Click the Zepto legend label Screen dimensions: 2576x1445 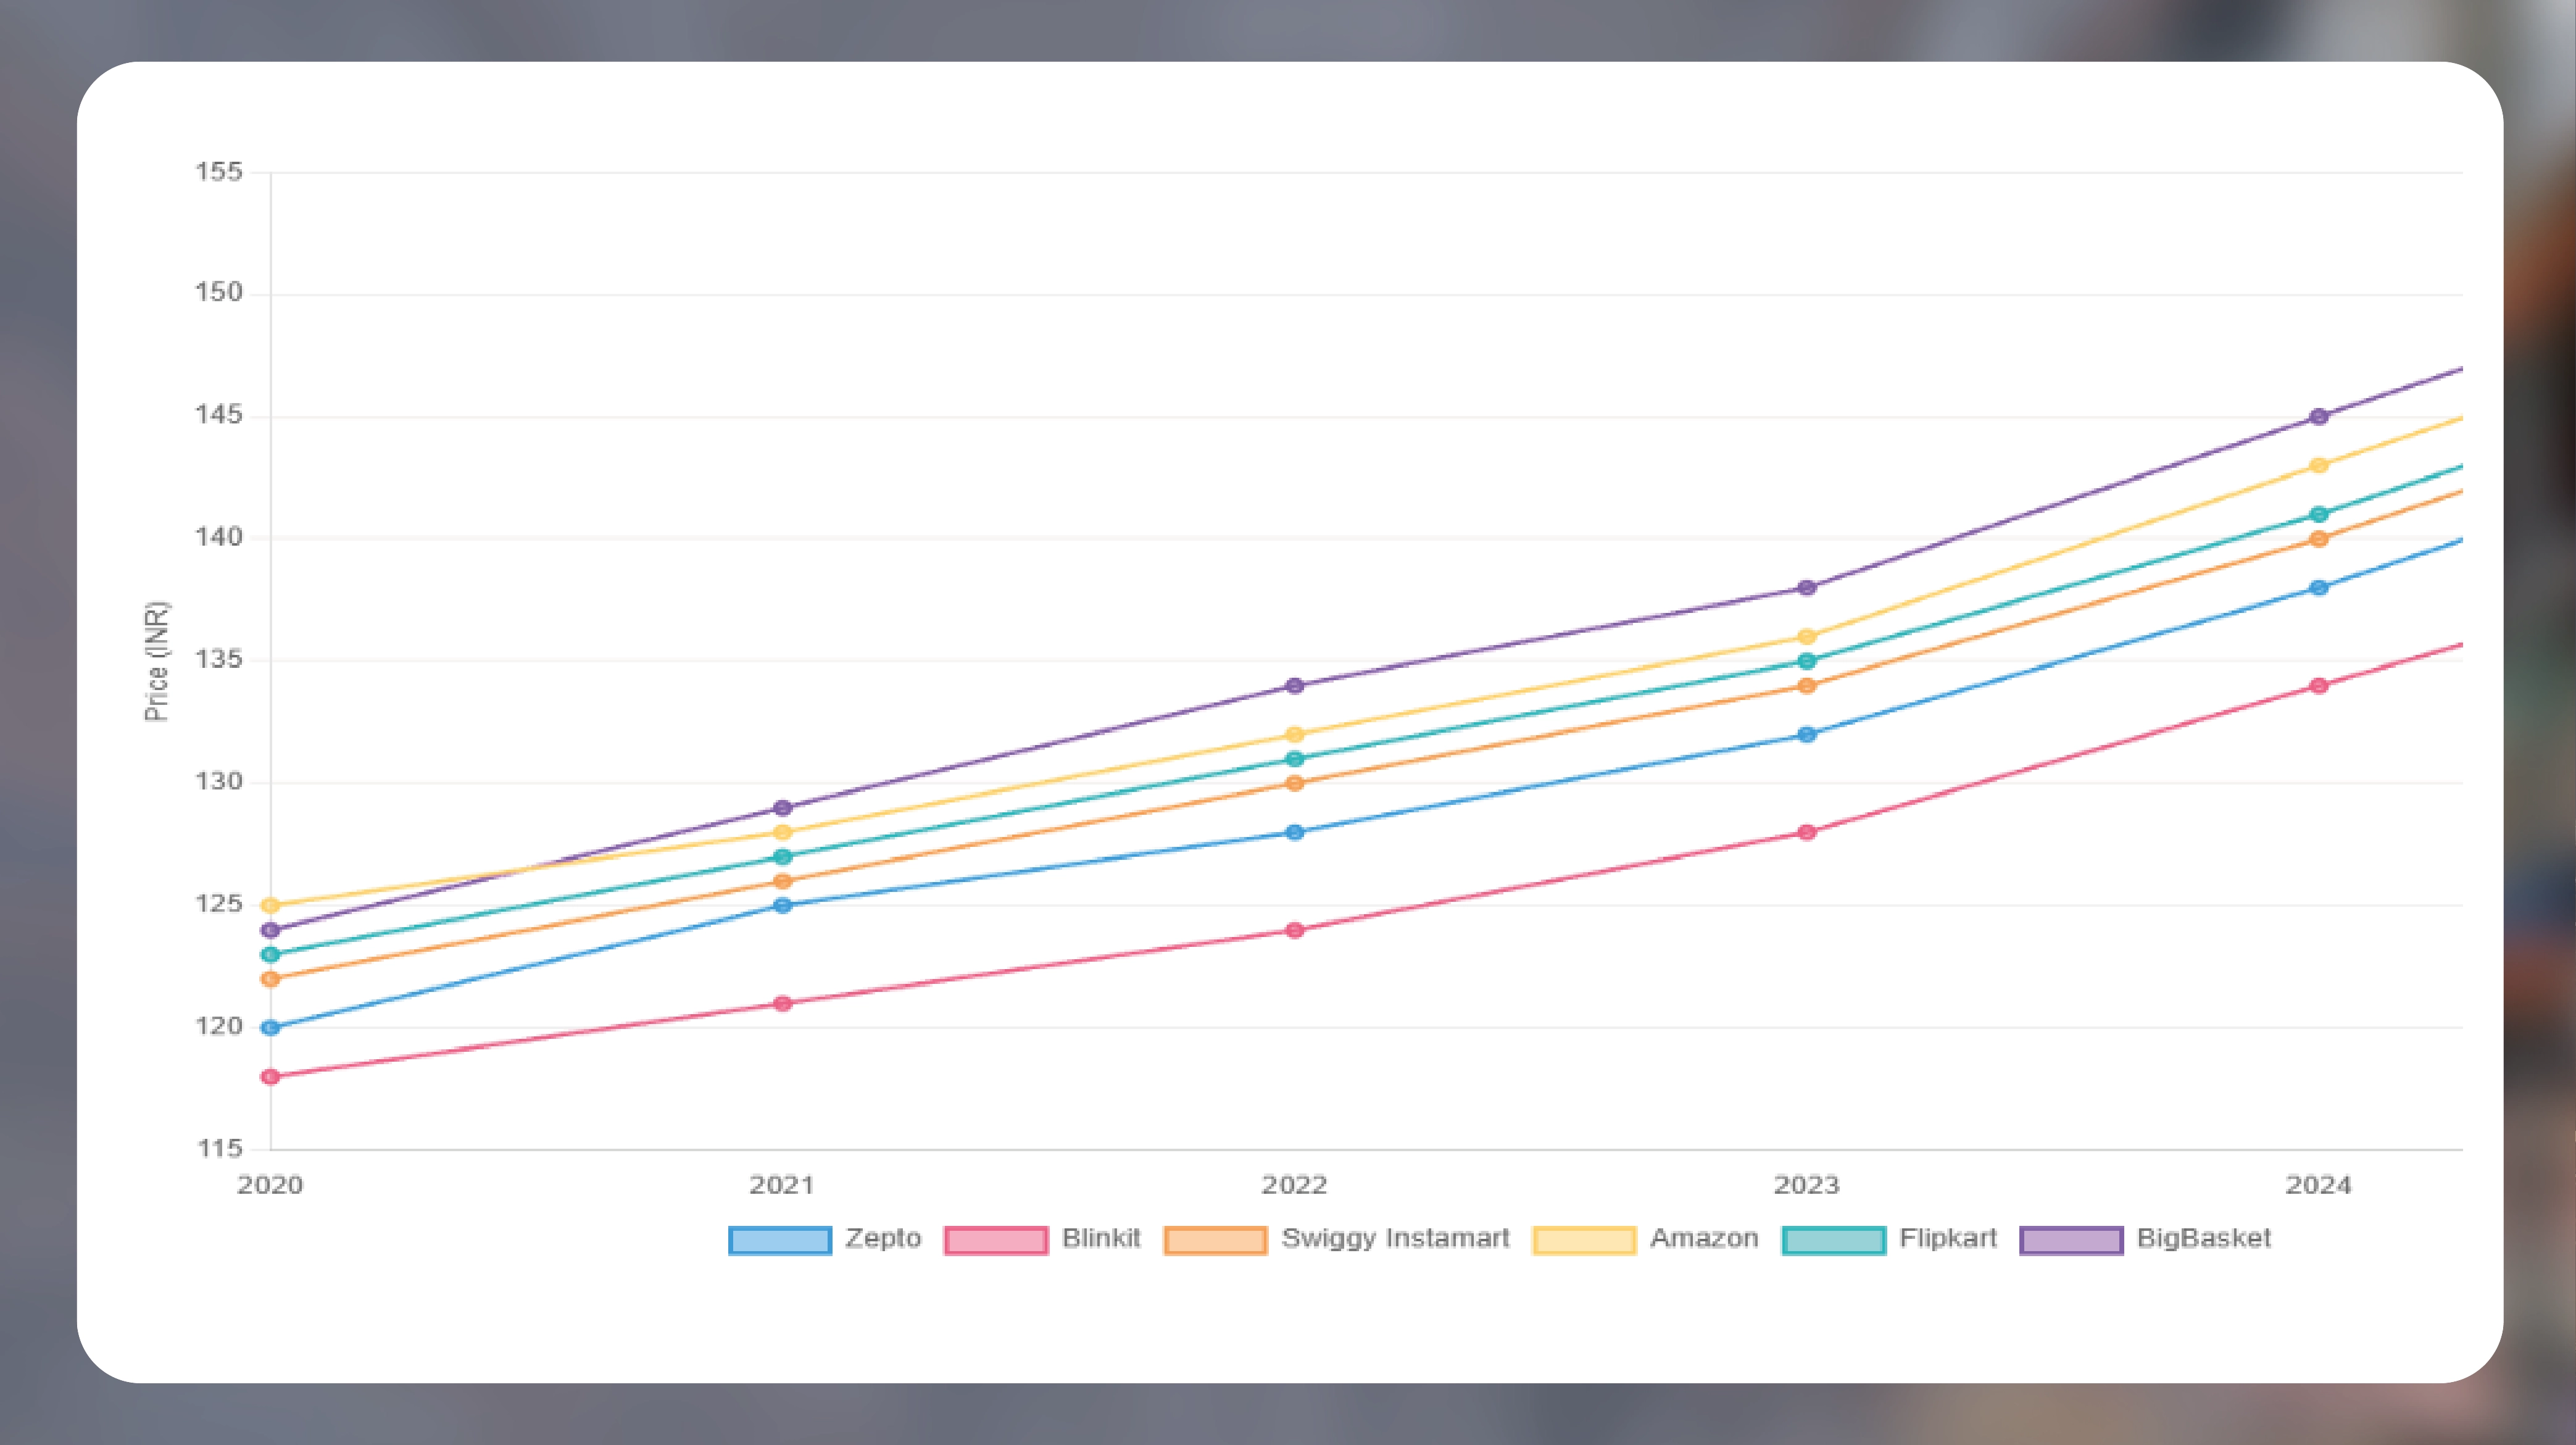[882, 1238]
